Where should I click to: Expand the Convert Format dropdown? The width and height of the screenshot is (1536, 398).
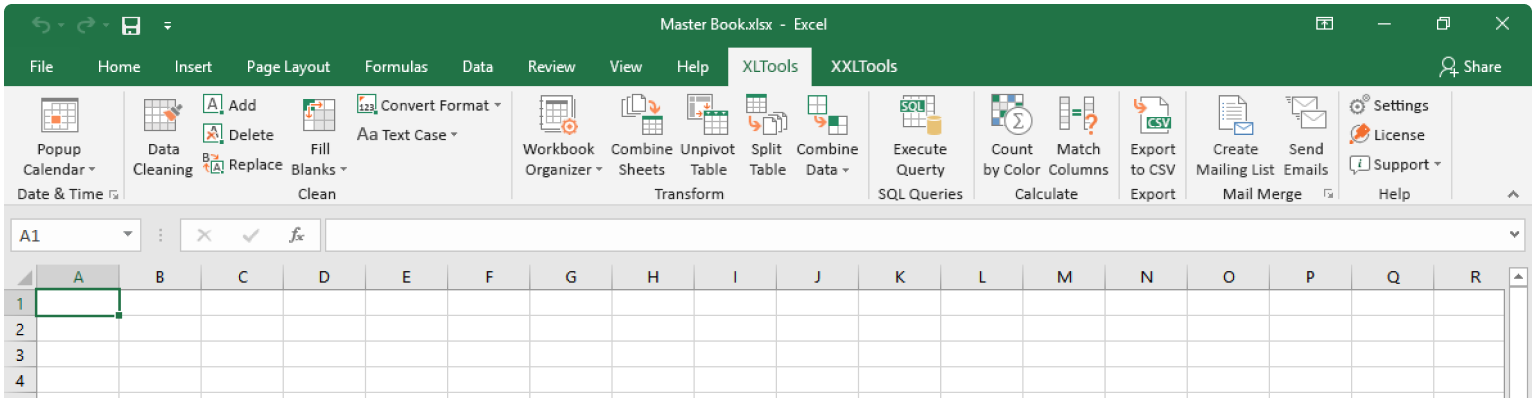pos(429,105)
